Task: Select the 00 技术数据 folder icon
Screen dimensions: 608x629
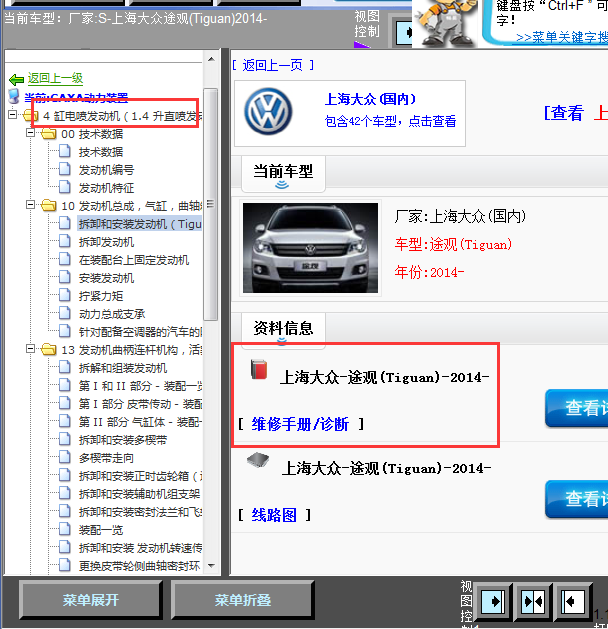Action: [49, 133]
